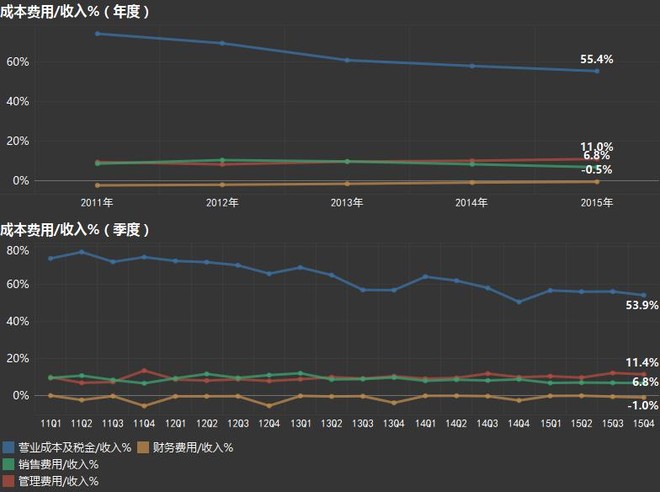Click the blue quarterly point at 11Q2

[82, 252]
